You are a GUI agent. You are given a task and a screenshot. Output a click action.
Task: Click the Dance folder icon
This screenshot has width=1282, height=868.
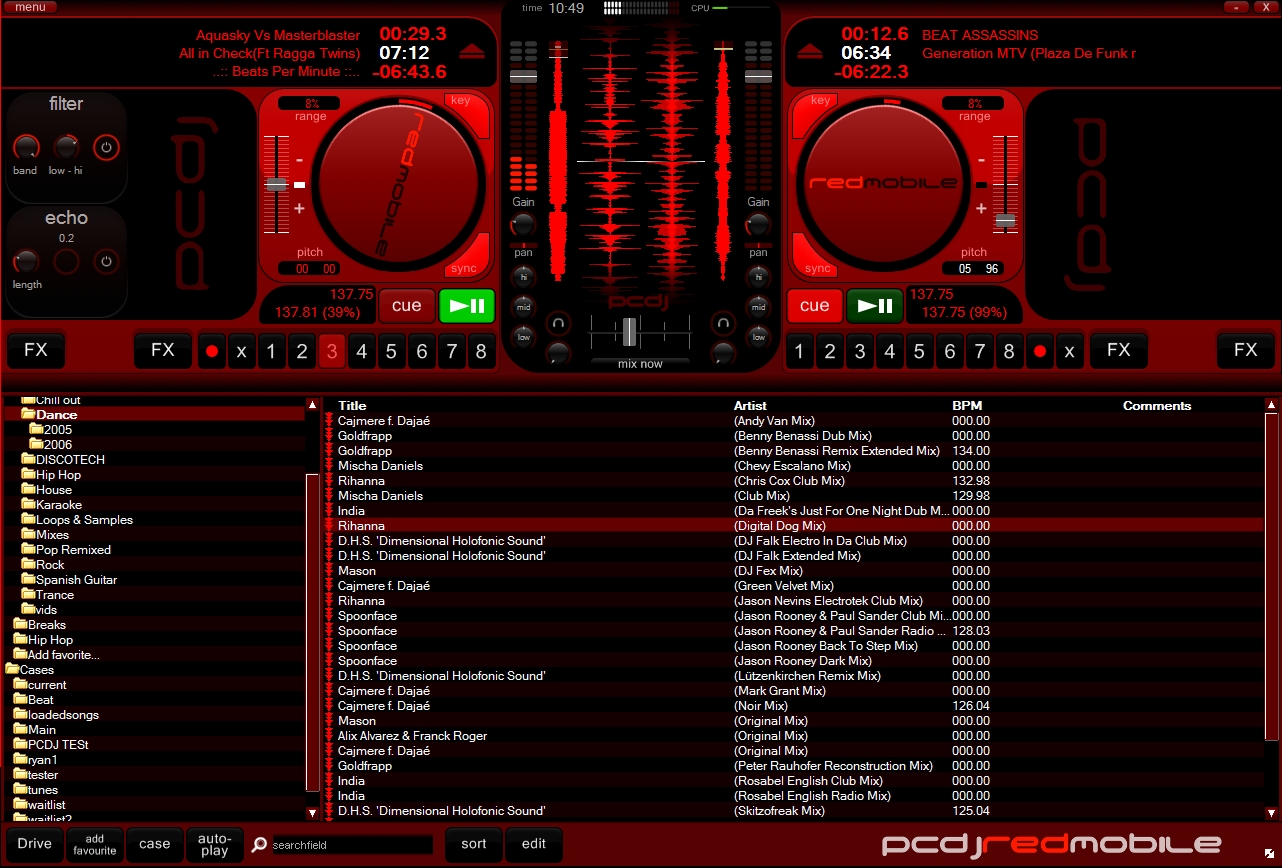click(28, 414)
